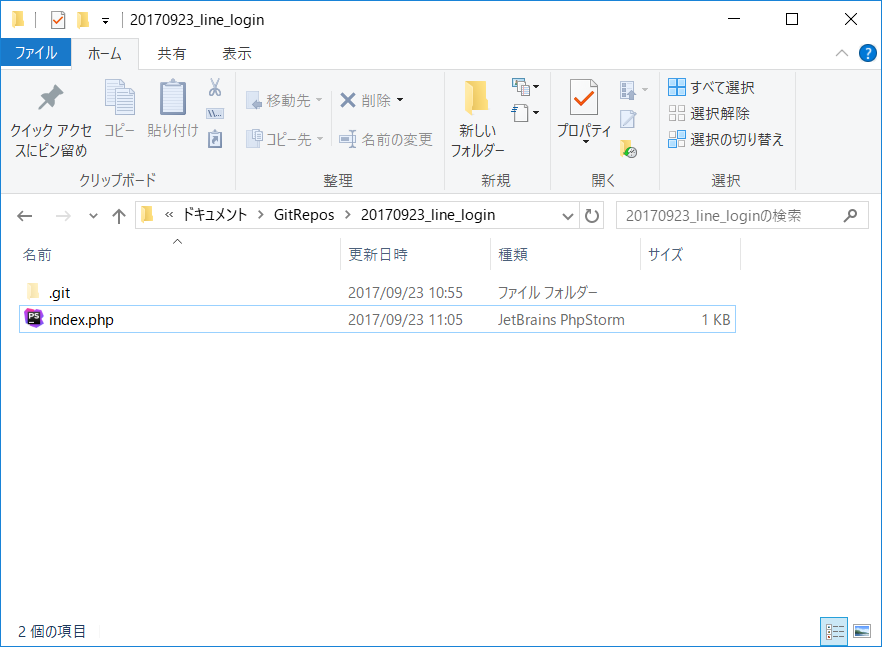The width and height of the screenshot is (882, 647).
Task: Select all items with すべて選択
Action: pyautogui.click(x=711, y=87)
